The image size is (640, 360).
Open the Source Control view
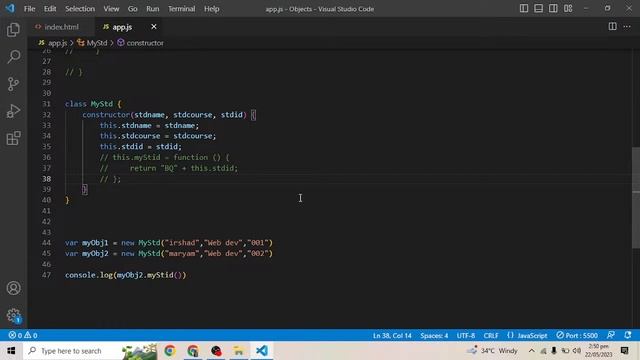(x=13, y=84)
